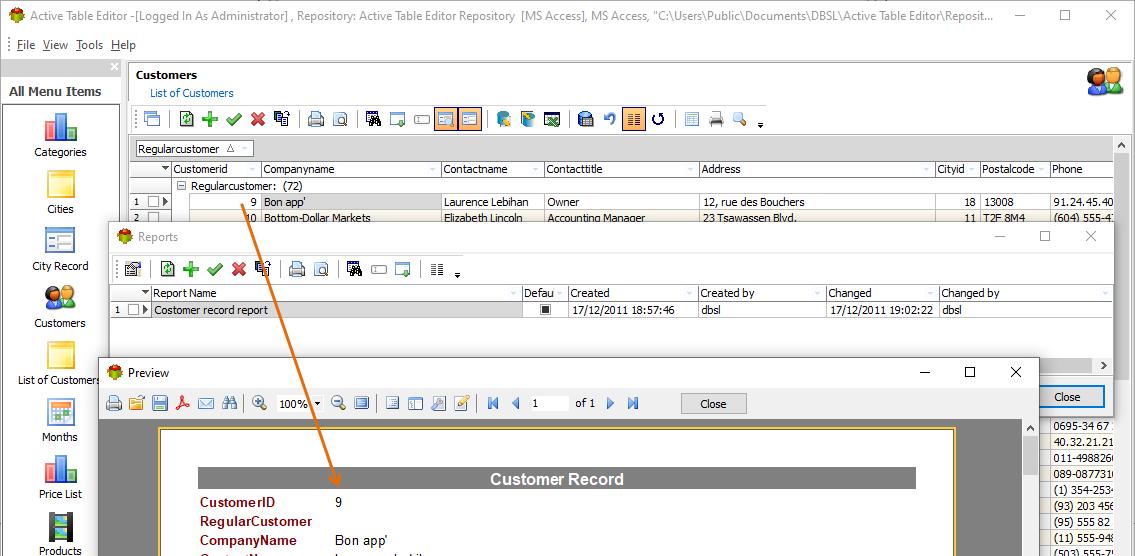Click print icon in Preview toolbar

pyautogui.click(x=114, y=403)
